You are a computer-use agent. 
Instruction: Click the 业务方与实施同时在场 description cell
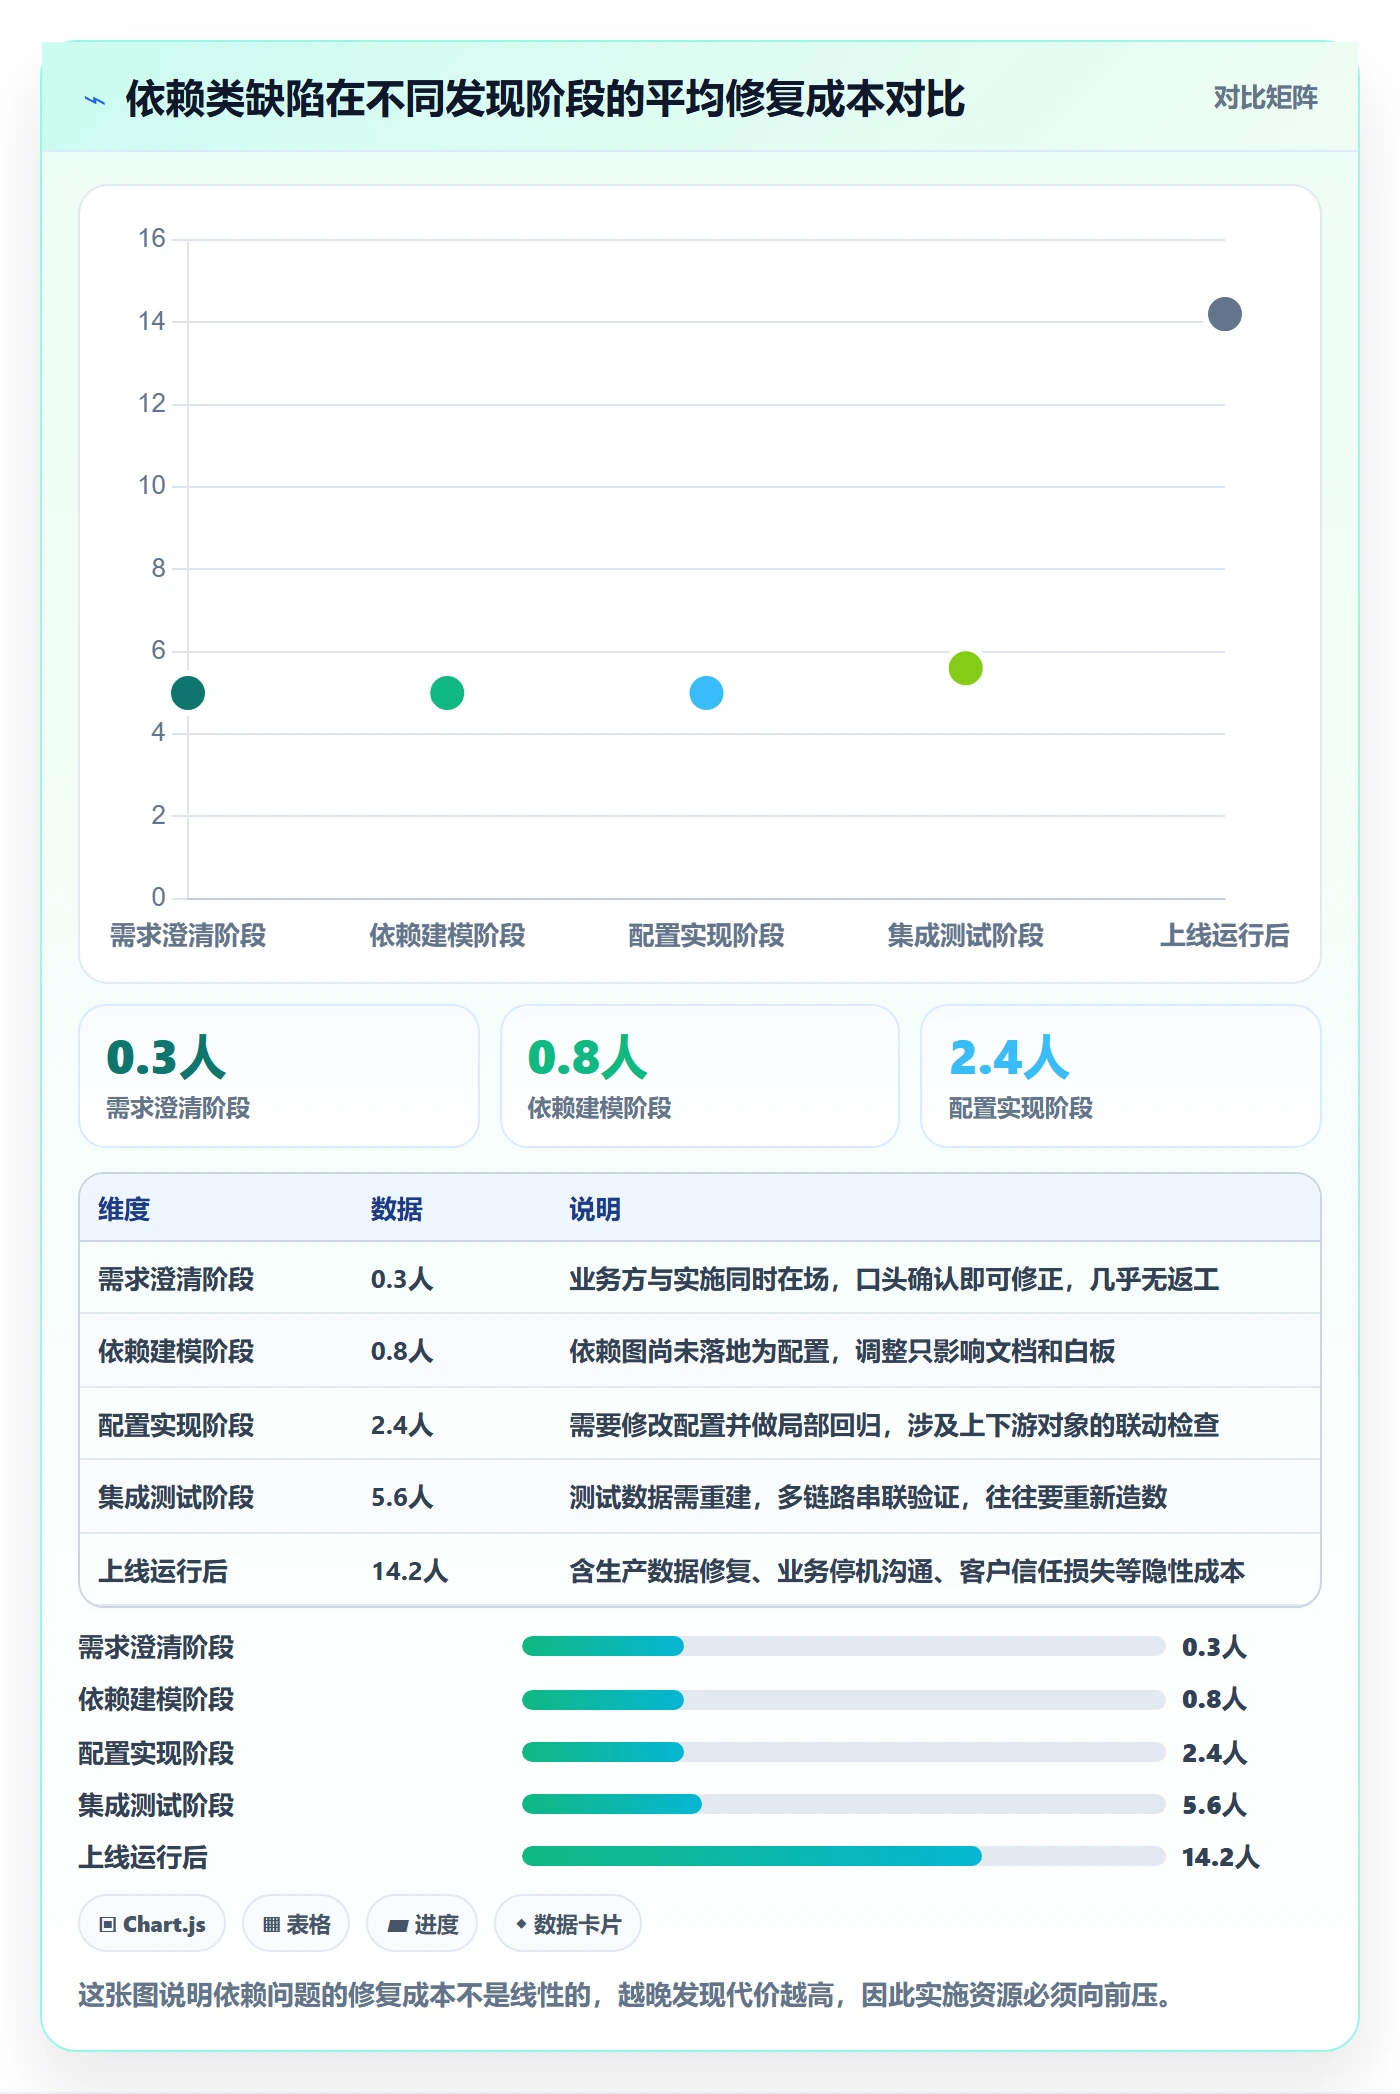point(894,1279)
